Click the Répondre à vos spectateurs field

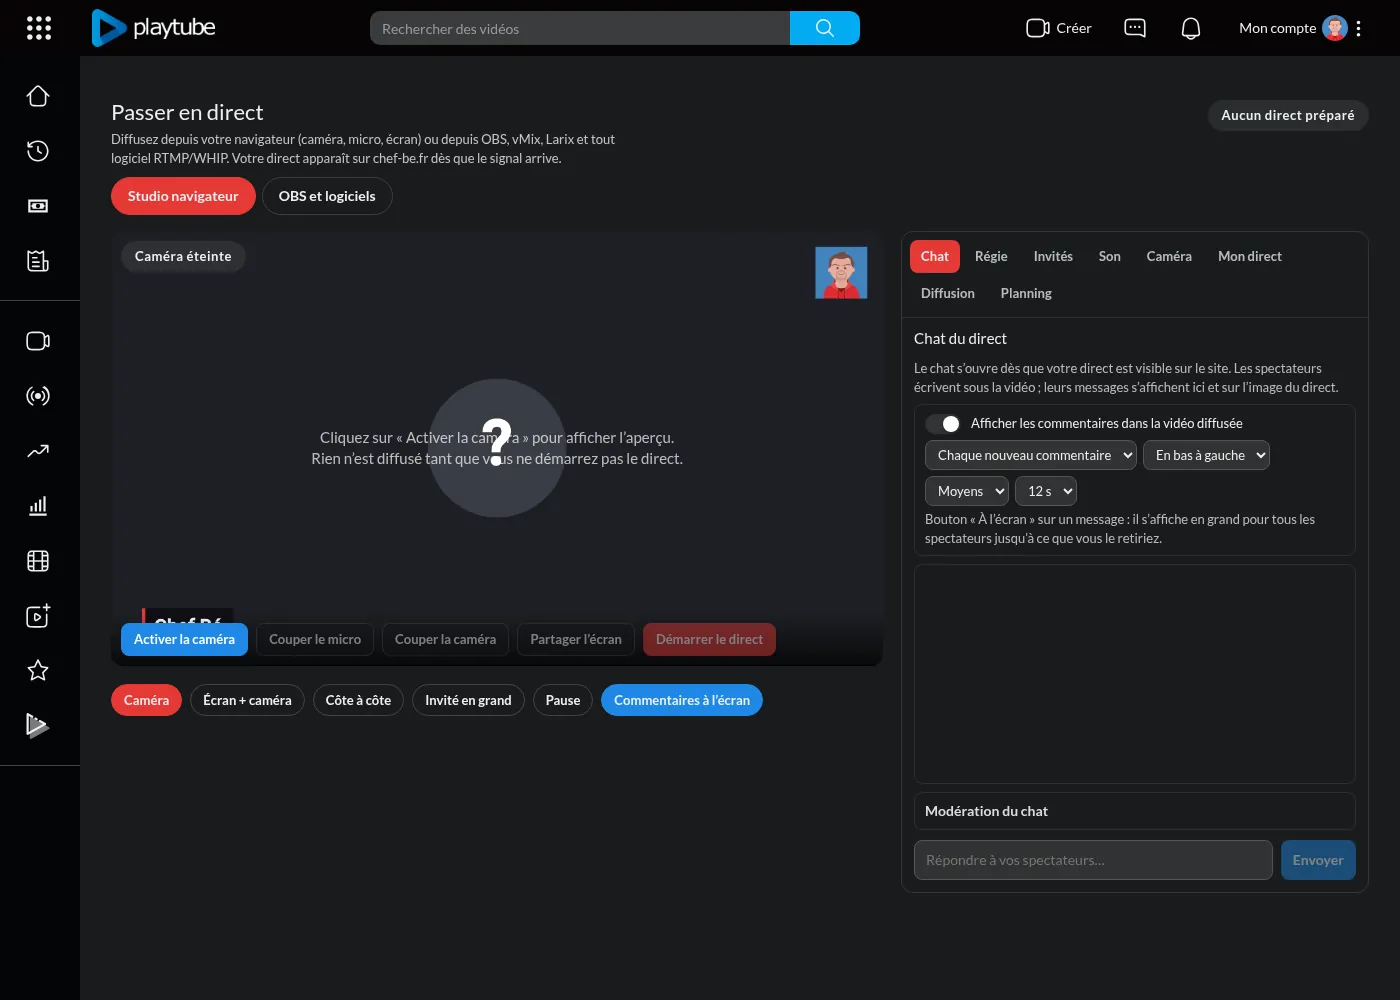click(x=1093, y=860)
